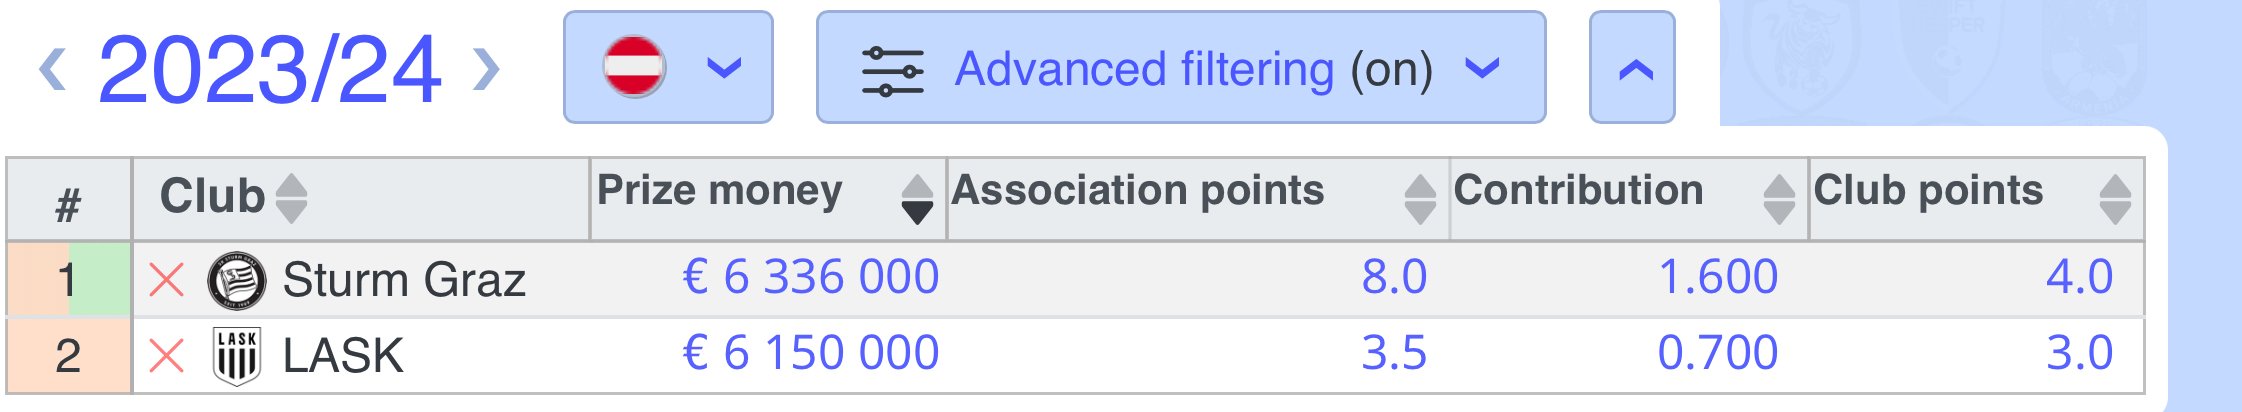2242x412 pixels.
Task: Click Sturm Graz prize money € 6 336 000
Action: tap(811, 277)
